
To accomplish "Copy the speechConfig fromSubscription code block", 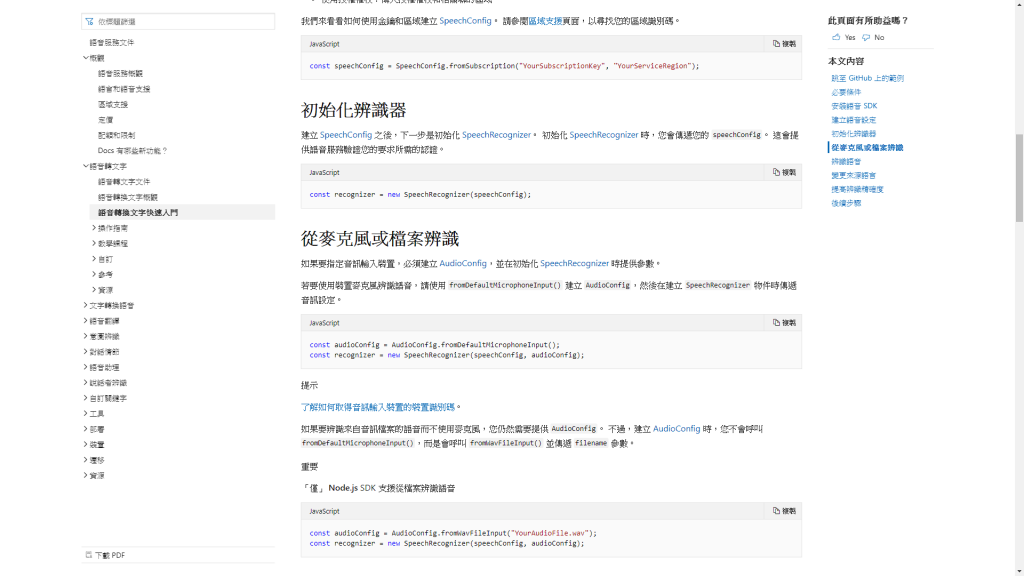I will coord(784,44).
